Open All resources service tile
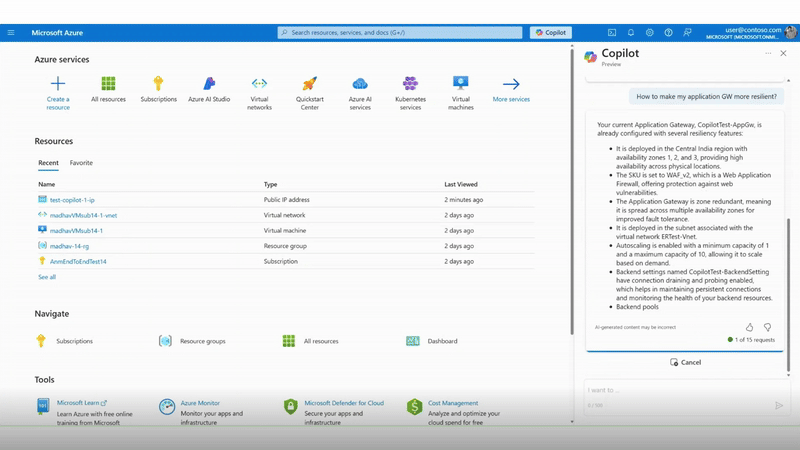 coord(108,89)
